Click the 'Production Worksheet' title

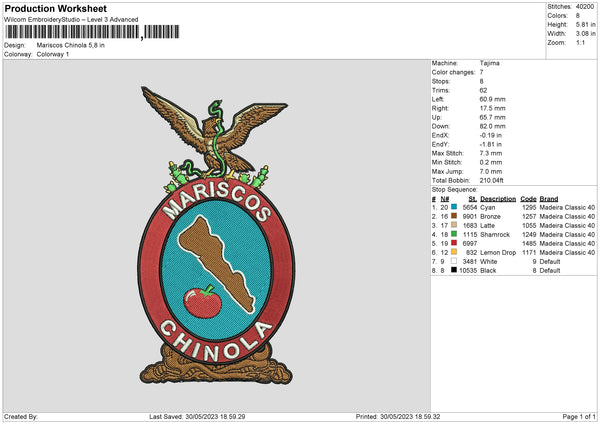point(56,8)
